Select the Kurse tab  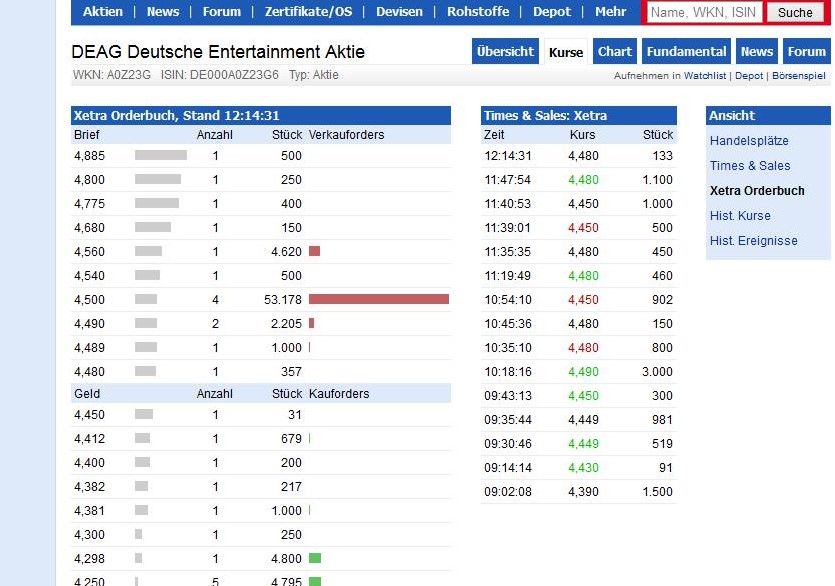click(566, 52)
